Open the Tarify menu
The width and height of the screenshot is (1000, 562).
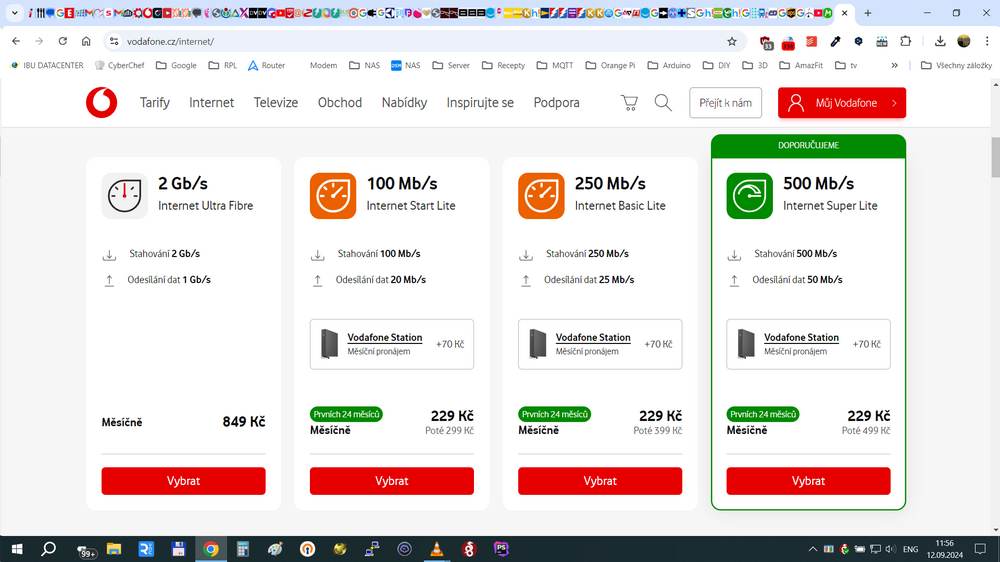coord(155,103)
